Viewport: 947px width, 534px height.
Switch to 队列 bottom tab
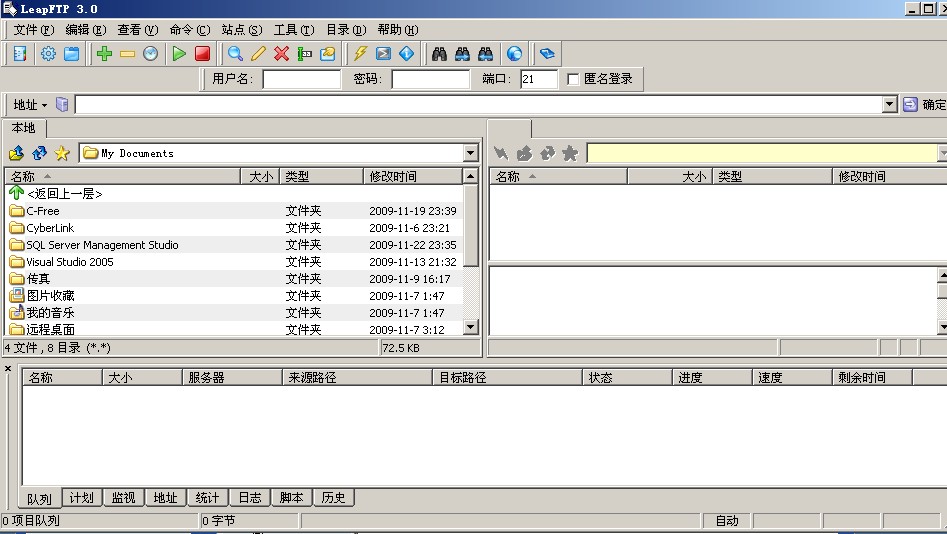point(40,498)
